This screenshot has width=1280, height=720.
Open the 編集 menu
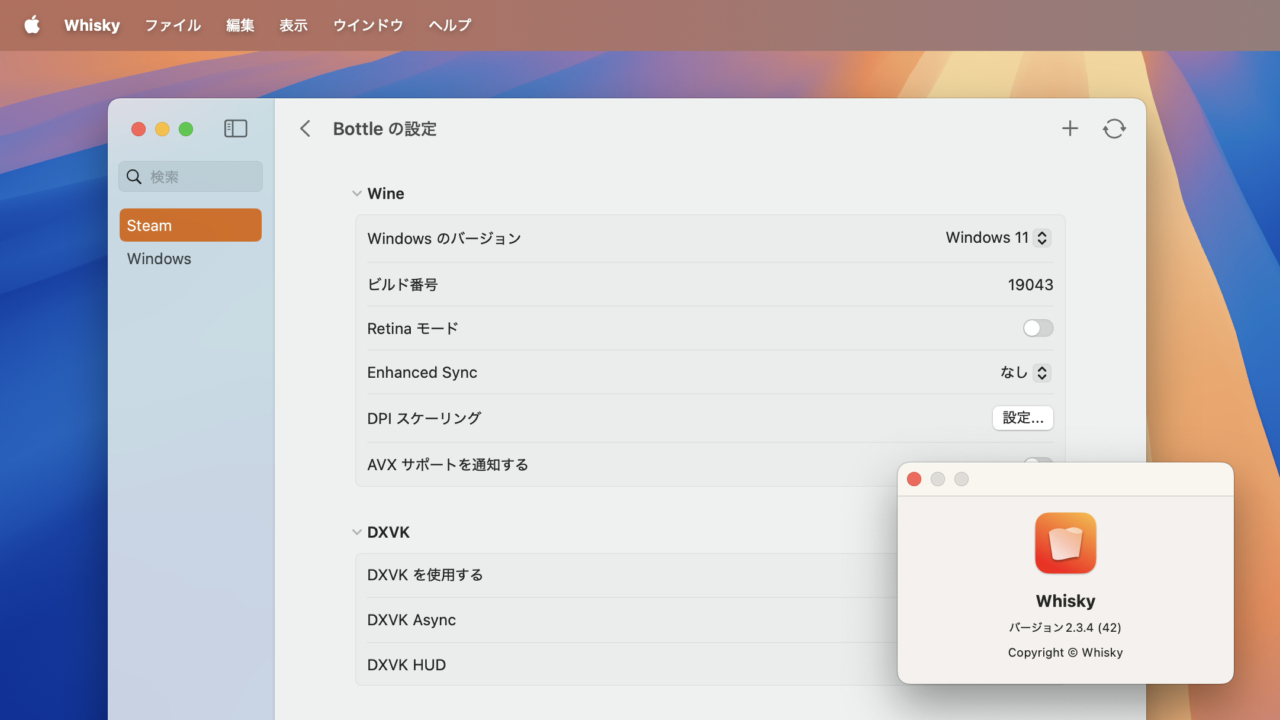click(240, 25)
